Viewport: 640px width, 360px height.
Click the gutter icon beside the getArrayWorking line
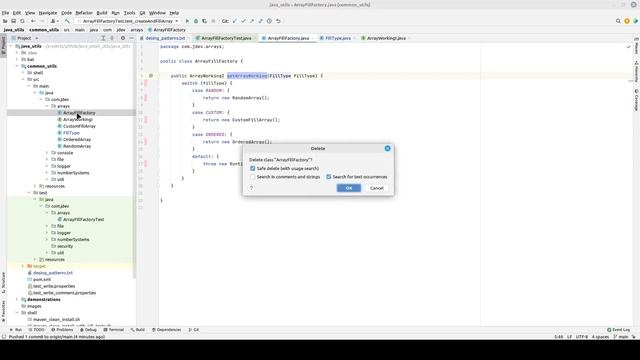click(x=151, y=76)
